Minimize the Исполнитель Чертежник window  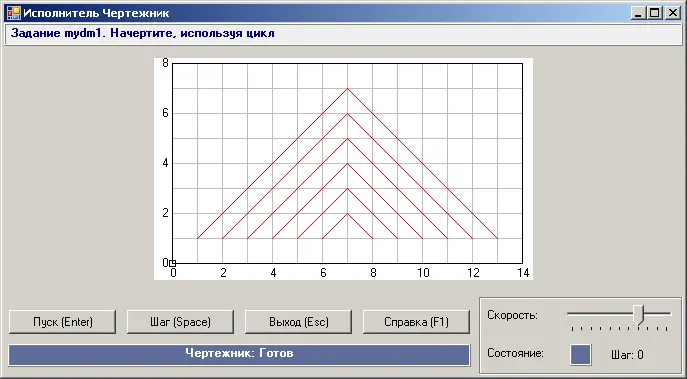coord(638,14)
